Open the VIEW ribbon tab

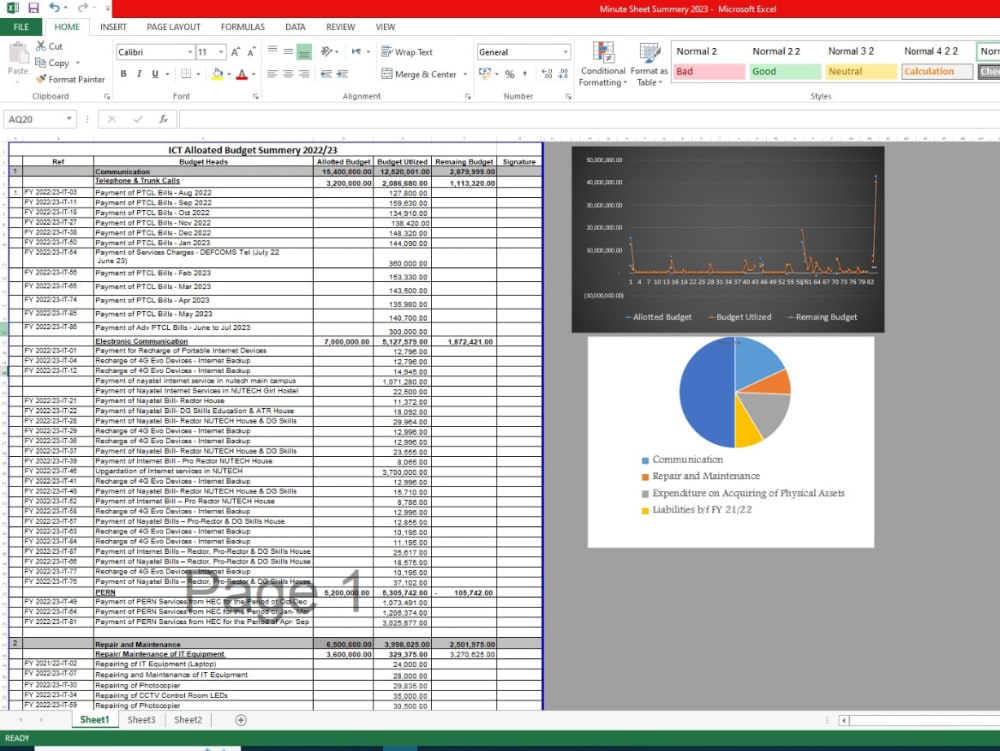coord(385,27)
